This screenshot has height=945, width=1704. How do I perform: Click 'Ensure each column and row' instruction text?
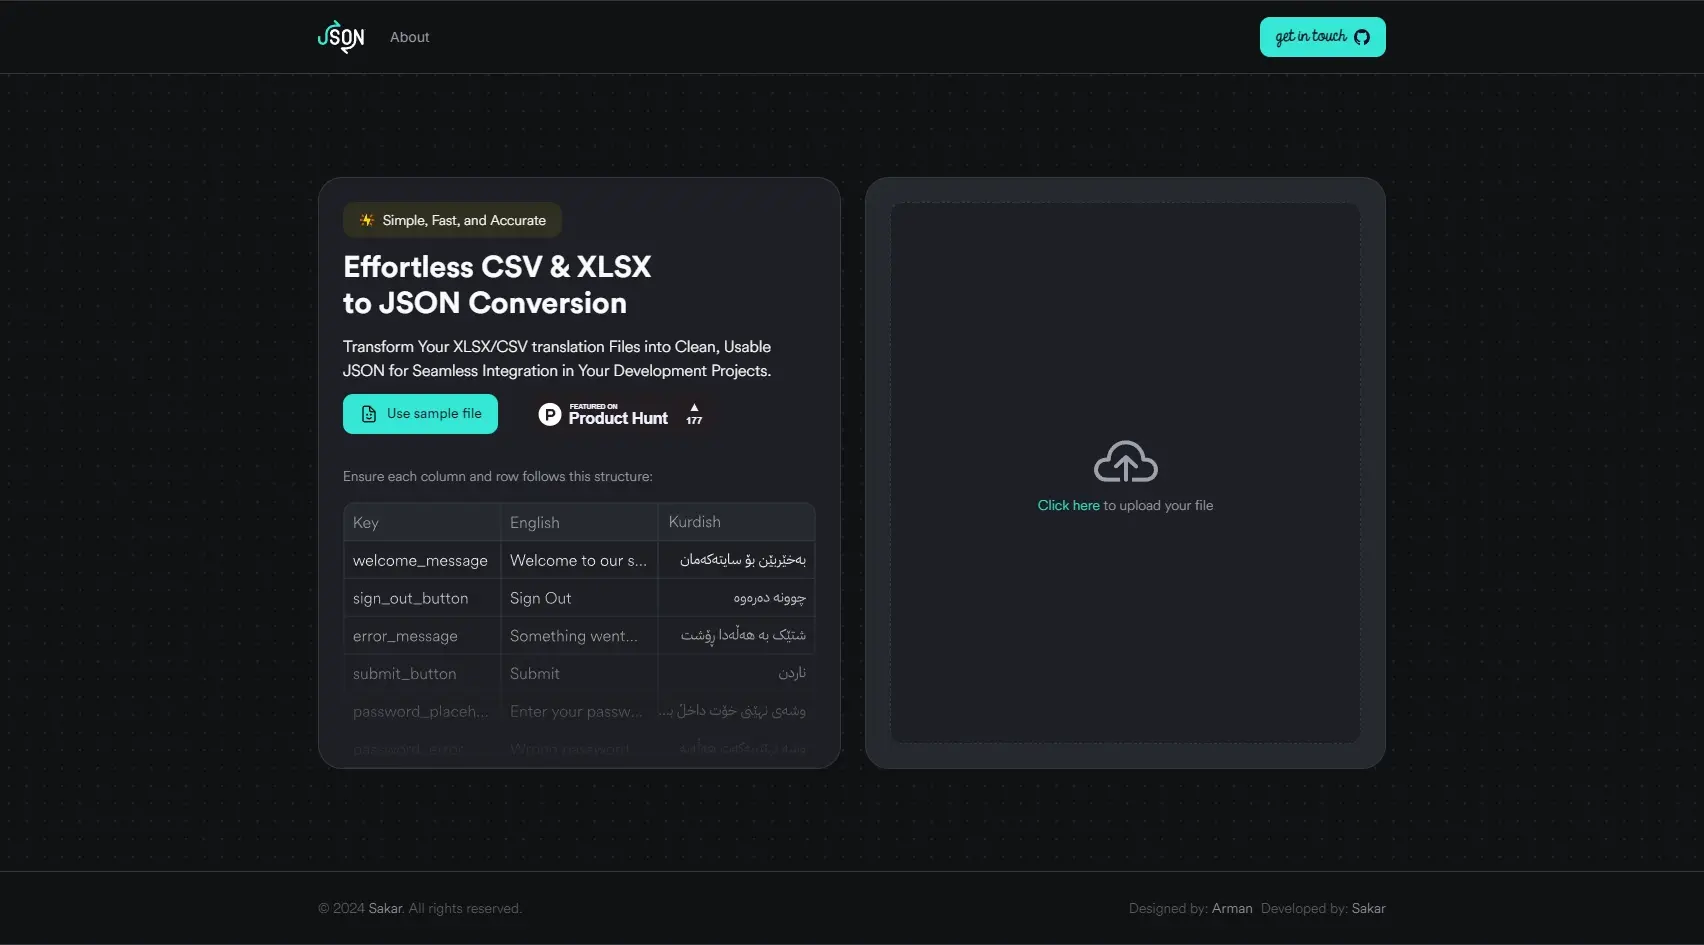(498, 477)
